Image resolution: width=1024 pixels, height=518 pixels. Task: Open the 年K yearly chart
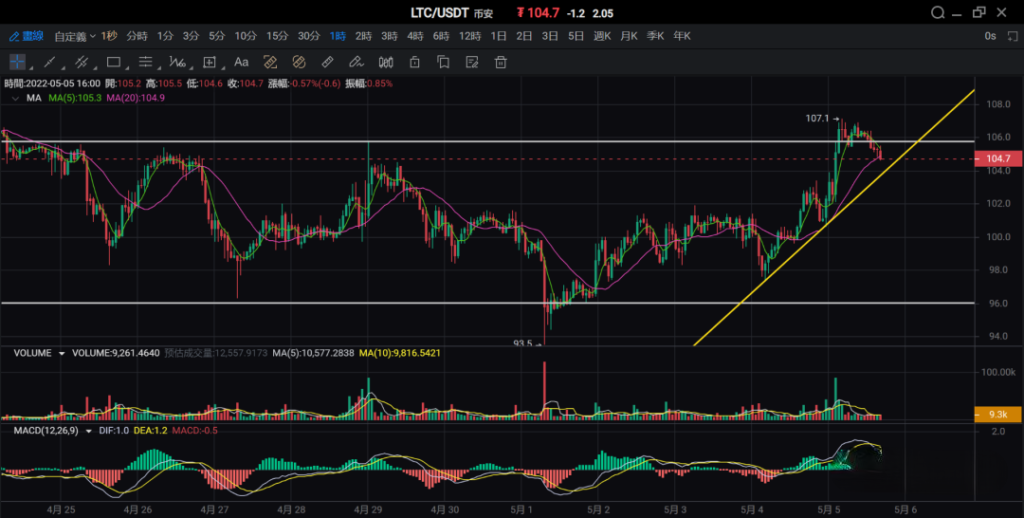tap(682, 36)
